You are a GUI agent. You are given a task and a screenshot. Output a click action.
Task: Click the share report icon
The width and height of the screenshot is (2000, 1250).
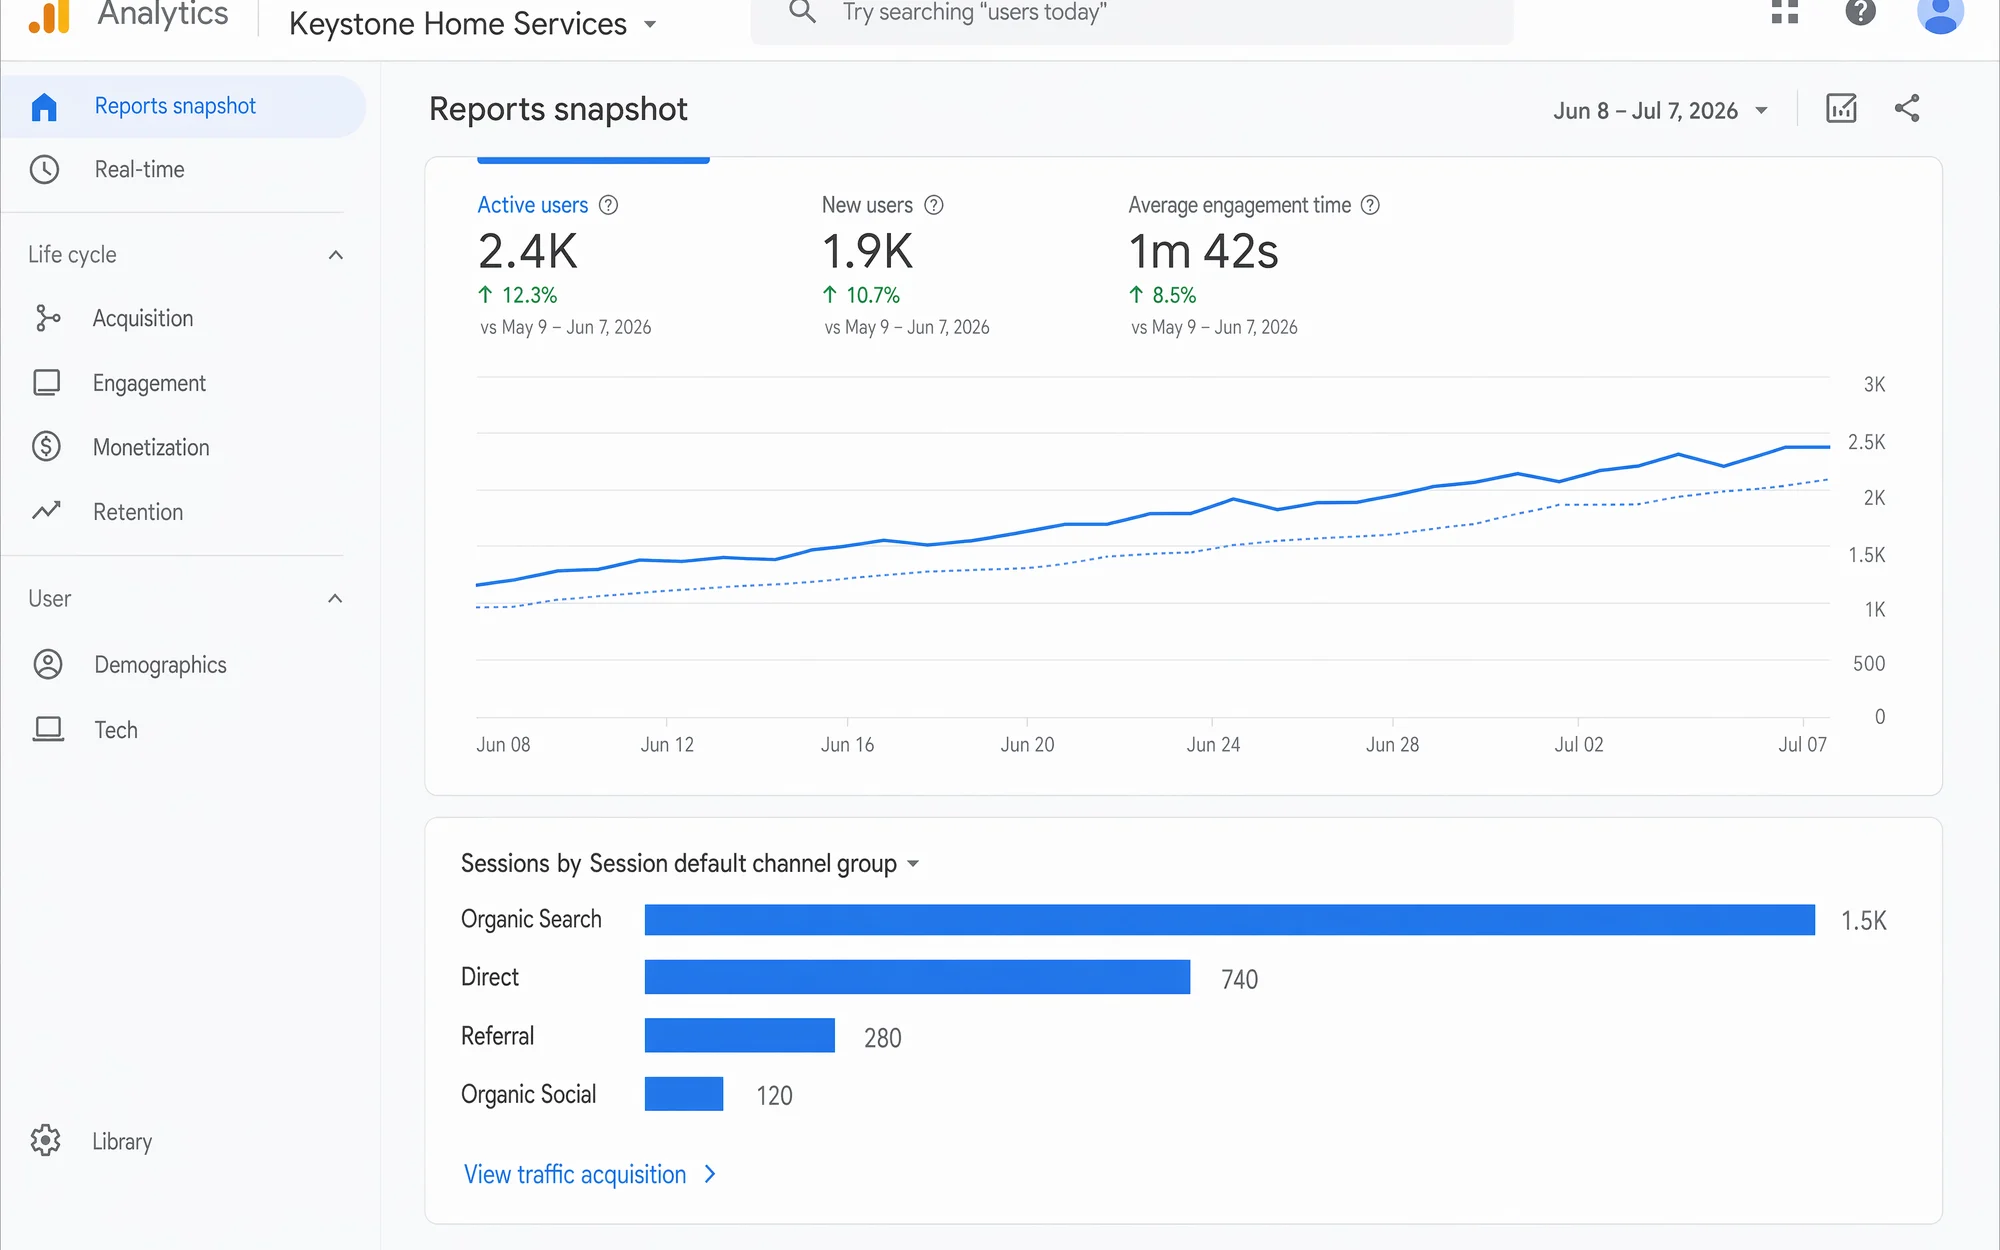tap(1907, 108)
